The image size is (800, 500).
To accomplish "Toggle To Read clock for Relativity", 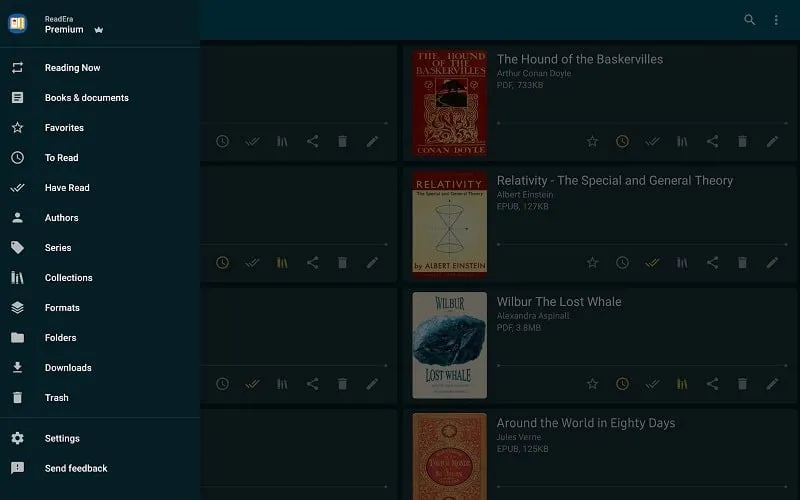I will pyautogui.click(x=622, y=263).
